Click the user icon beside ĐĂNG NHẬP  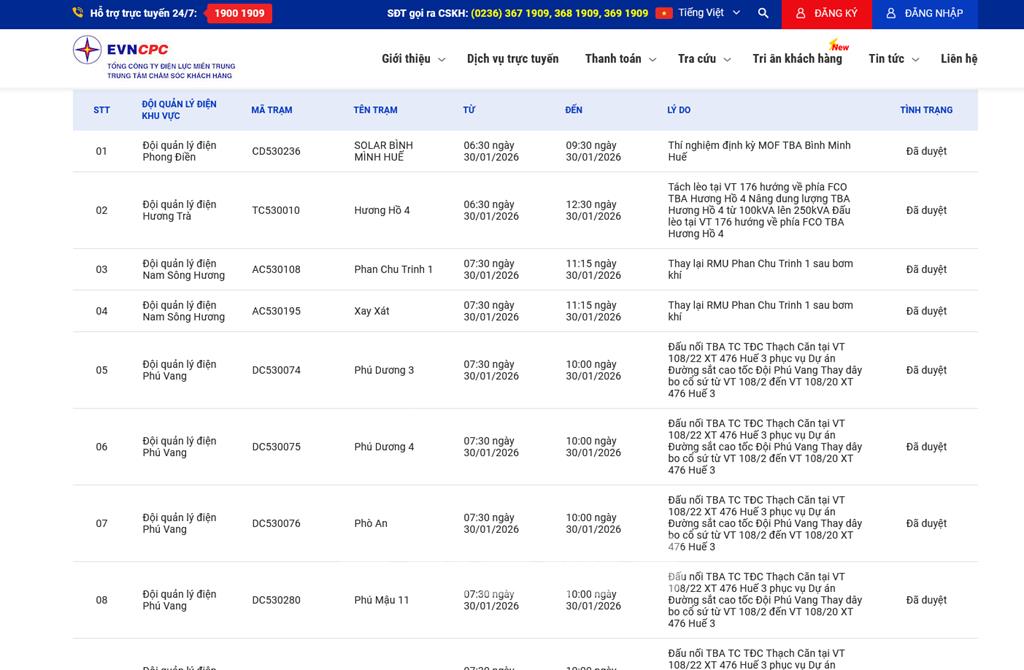(x=890, y=13)
